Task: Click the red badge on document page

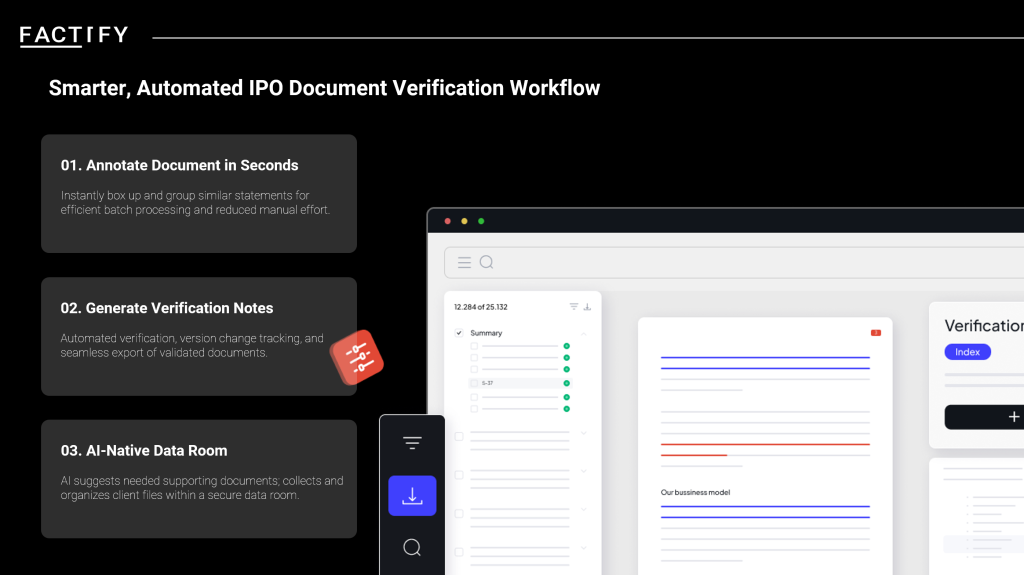Action: pos(876,332)
